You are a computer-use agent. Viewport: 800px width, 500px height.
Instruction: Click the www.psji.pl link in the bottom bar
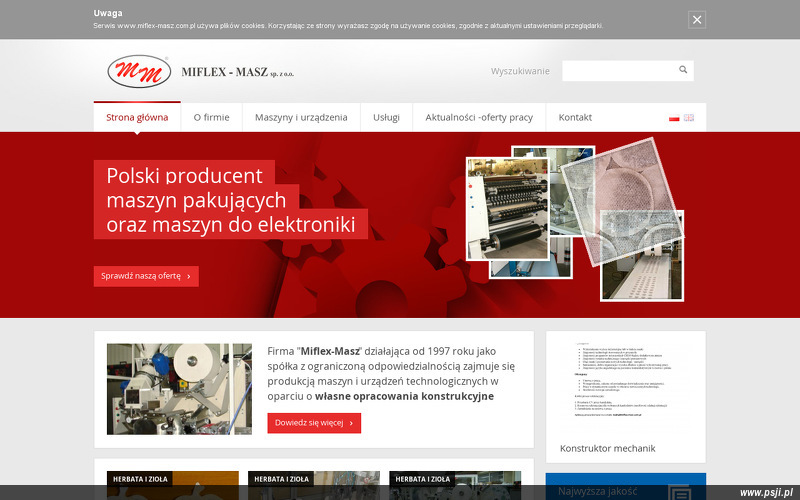(766, 492)
